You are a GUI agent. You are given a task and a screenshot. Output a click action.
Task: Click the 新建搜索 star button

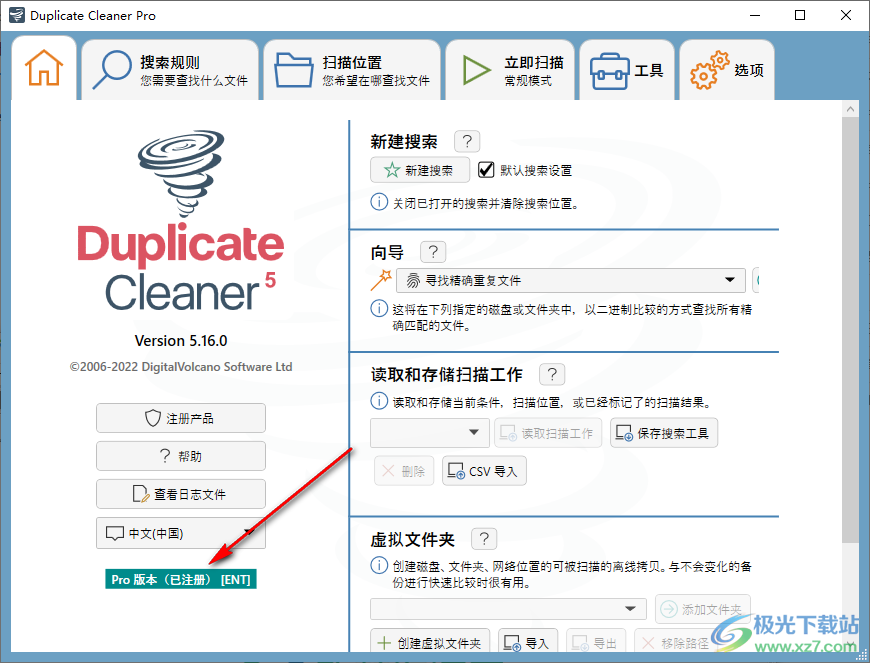click(x=420, y=170)
